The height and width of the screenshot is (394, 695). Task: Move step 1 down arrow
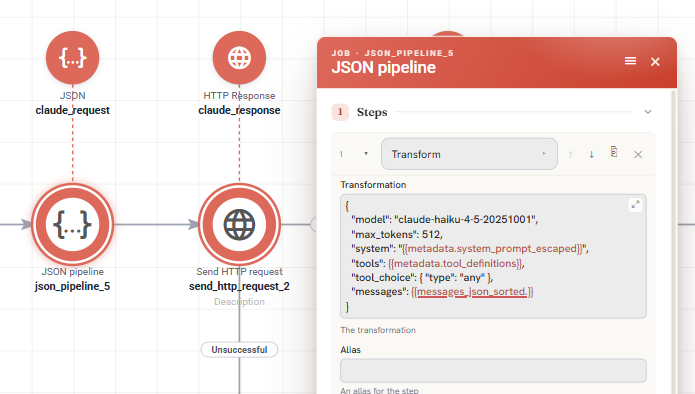591,154
